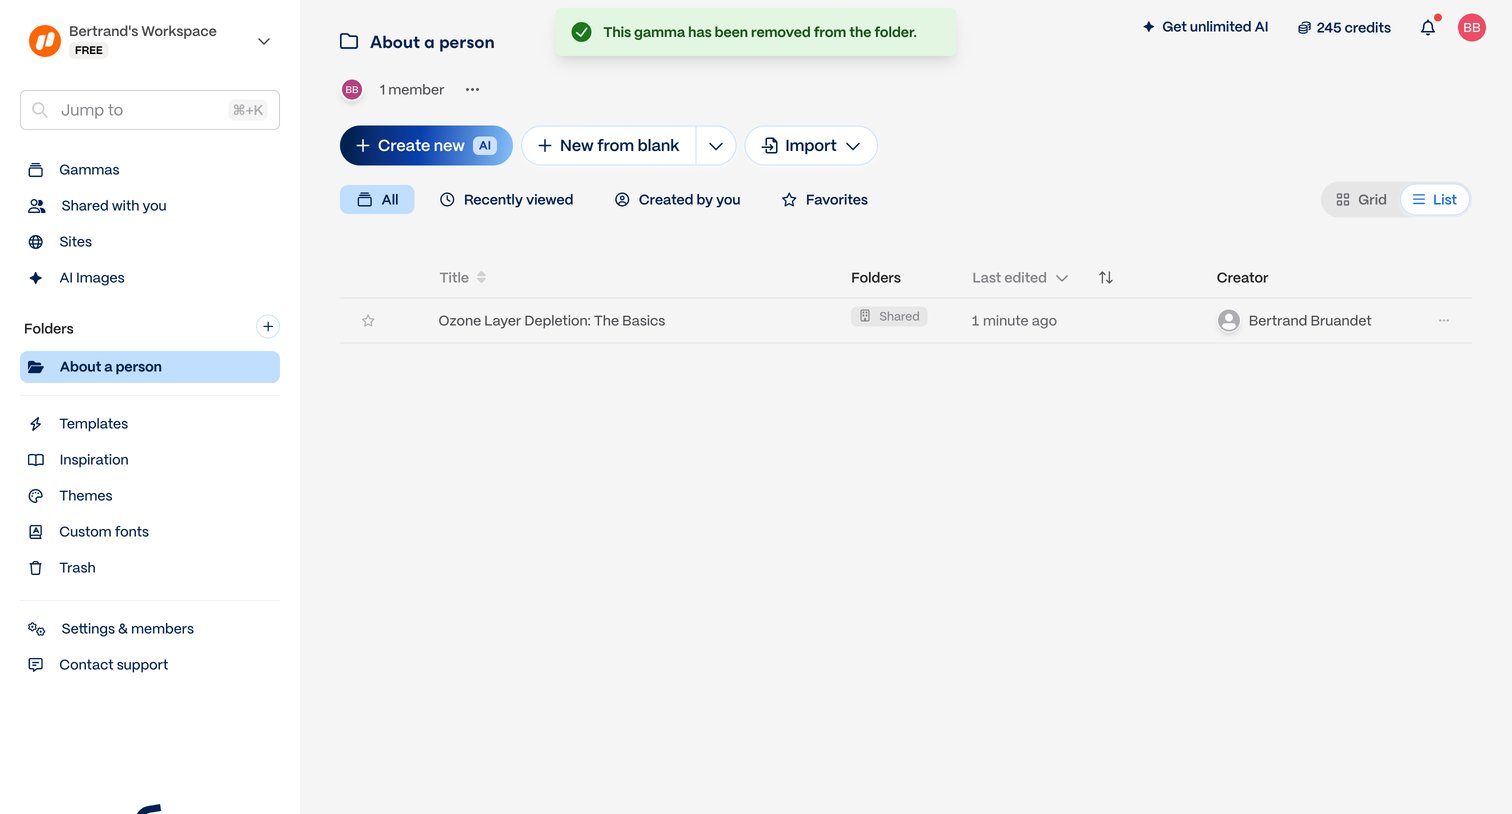Screen dimensions: 1512x814
Task: Click the Shared folder tag
Action: click(x=889, y=316)
